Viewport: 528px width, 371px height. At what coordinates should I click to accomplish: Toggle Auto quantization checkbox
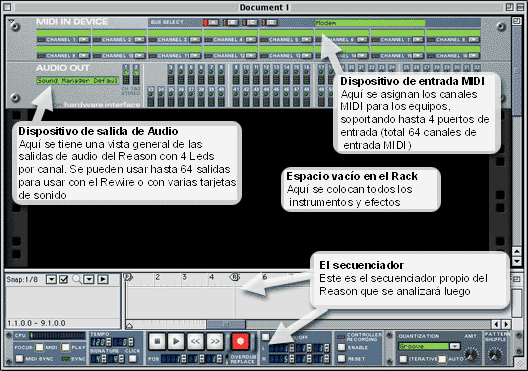tap(442, 359)
